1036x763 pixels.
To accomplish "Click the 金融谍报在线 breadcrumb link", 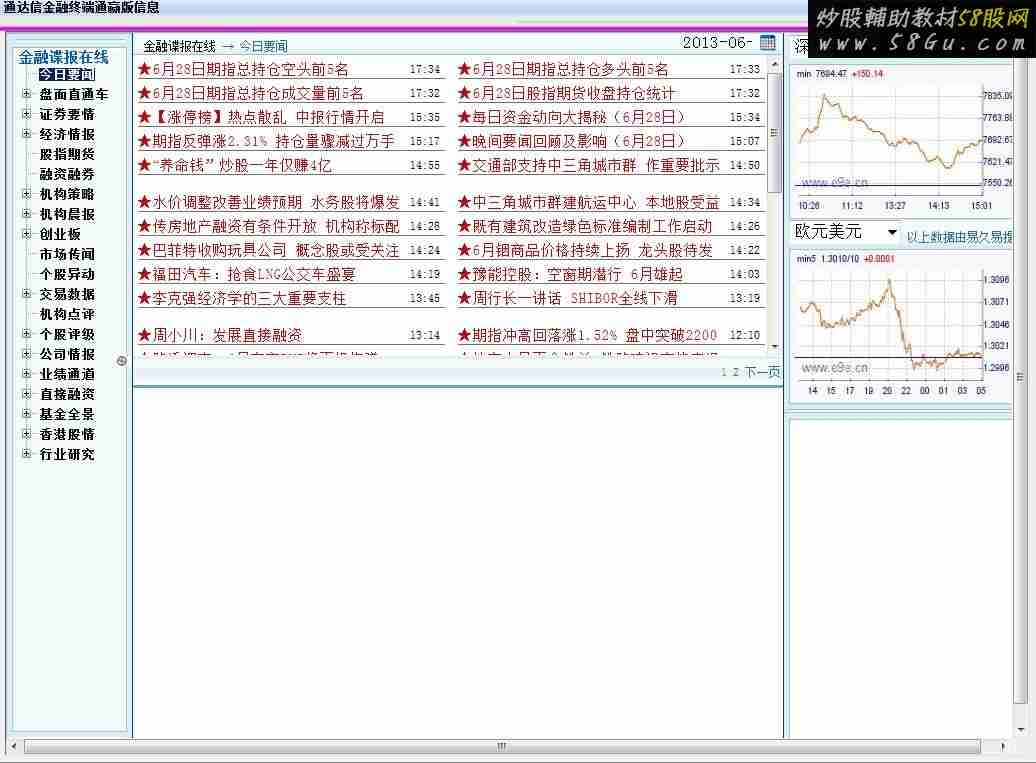I will coord(180,46).
